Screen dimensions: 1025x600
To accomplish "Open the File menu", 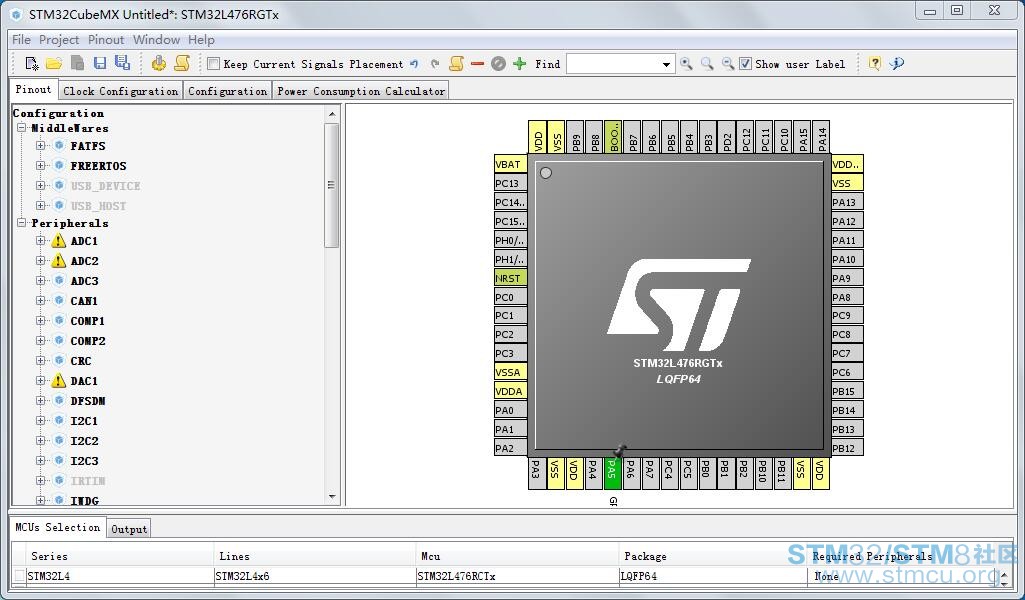I will tap(21, 39).
